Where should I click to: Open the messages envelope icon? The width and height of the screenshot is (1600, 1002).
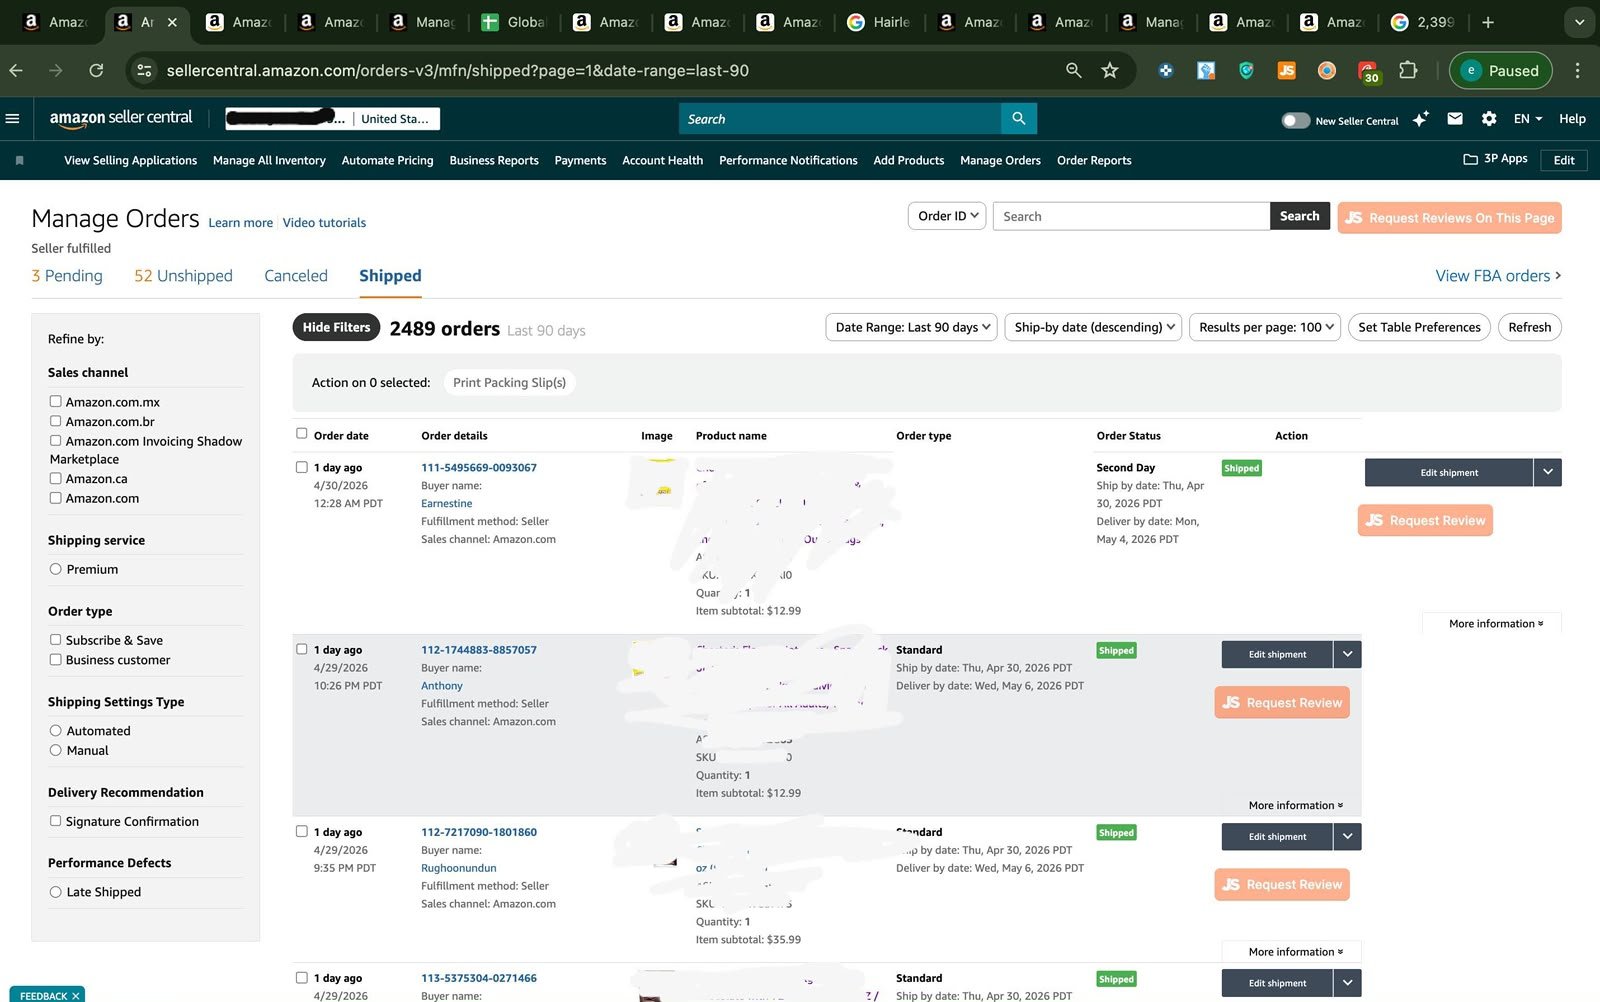tap(1455, 118)
